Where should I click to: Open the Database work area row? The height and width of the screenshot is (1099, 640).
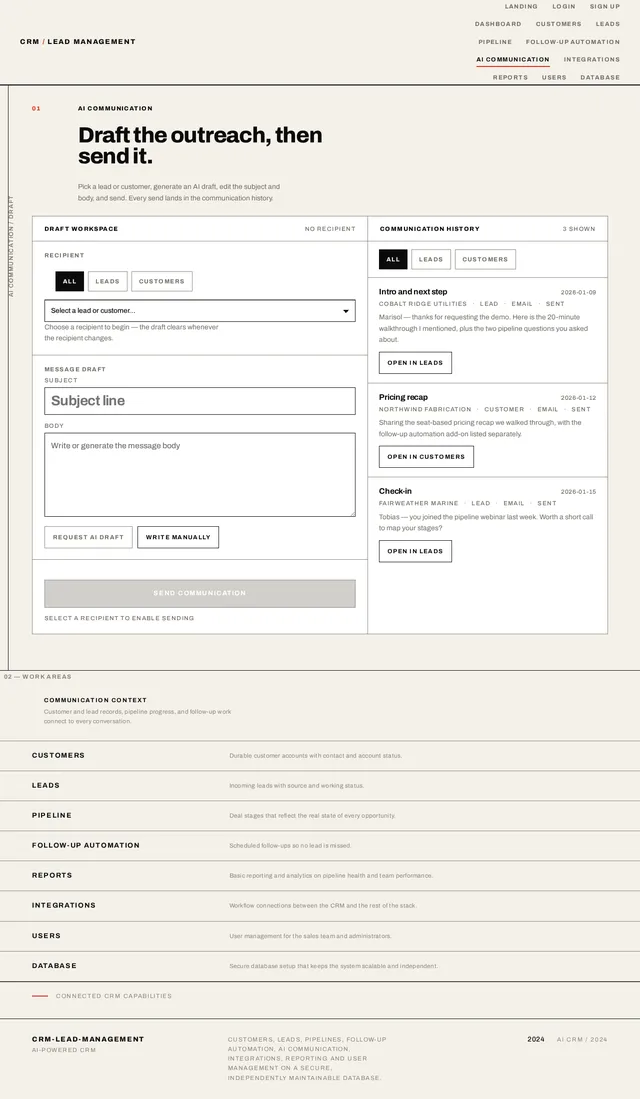pos(320,967)
